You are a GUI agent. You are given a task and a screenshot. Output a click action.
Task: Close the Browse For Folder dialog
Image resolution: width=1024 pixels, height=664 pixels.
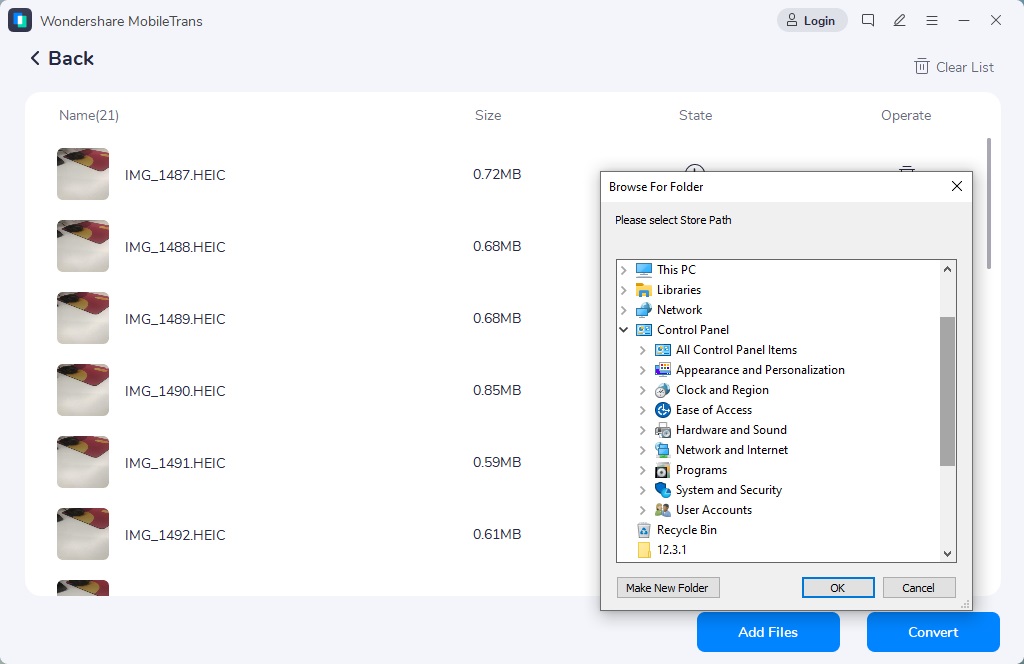(957, 186)
